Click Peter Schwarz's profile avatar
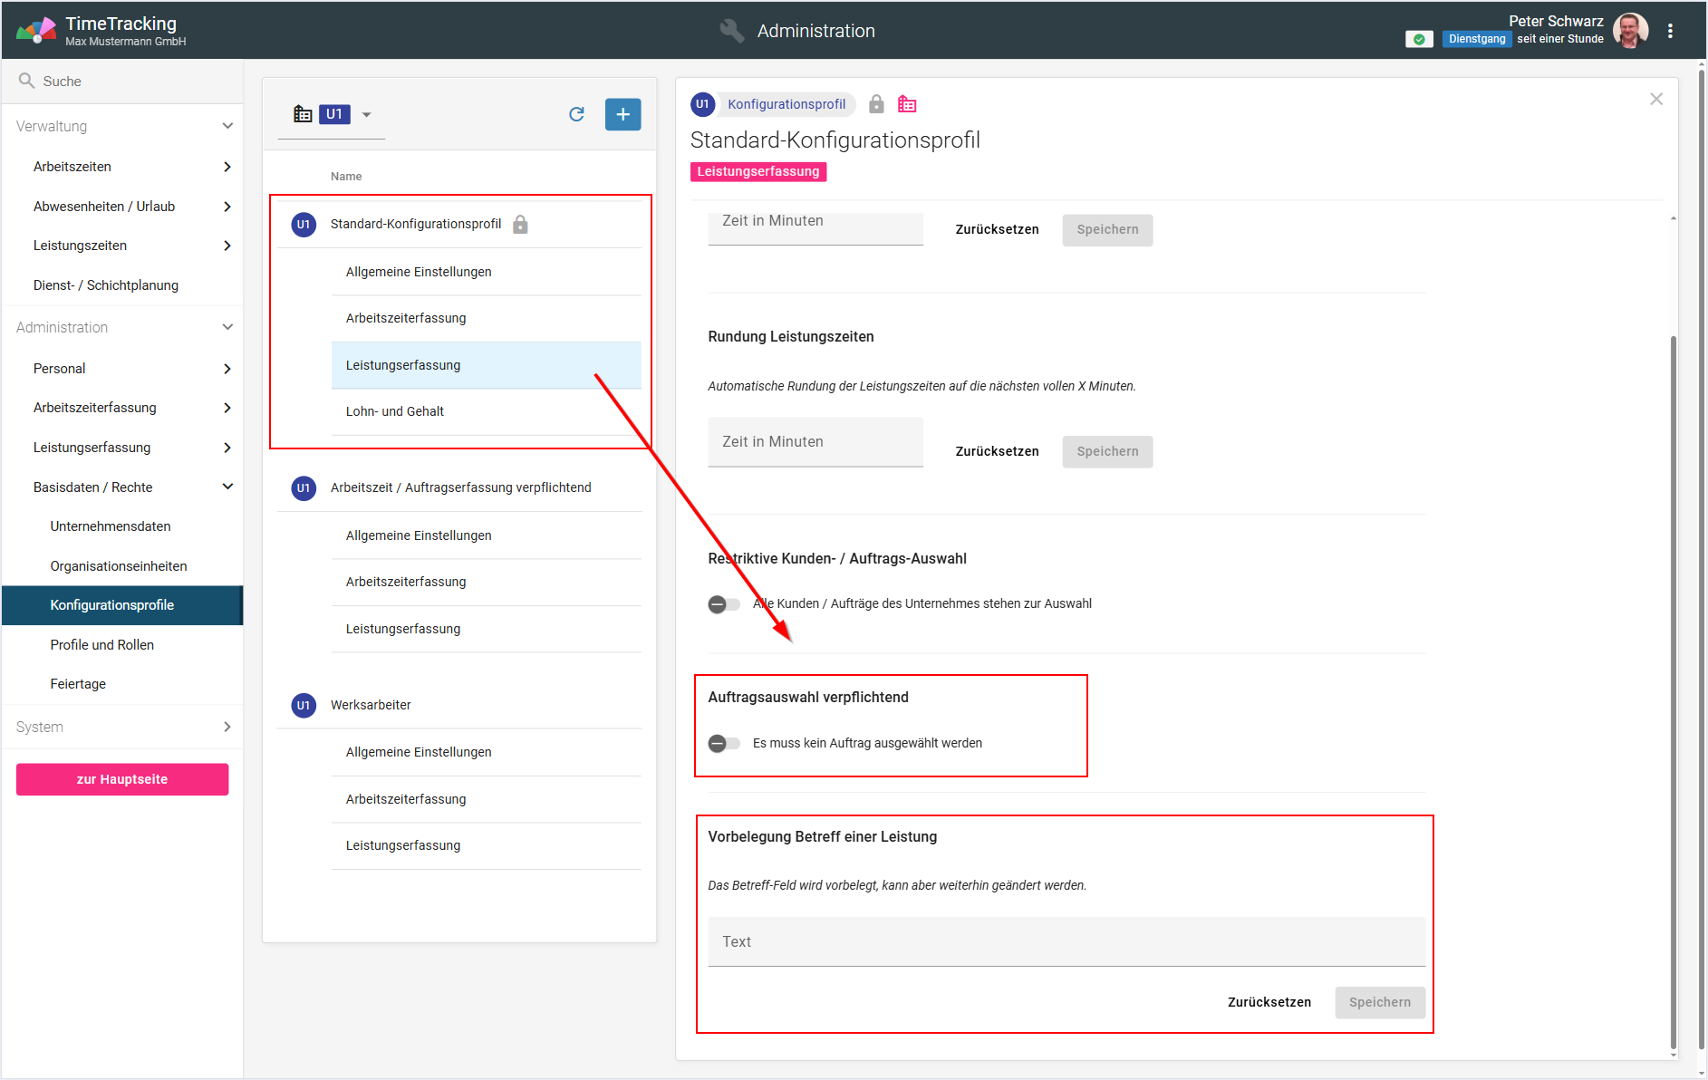Screen dimensions: 1708x1080 [1631, 31]
